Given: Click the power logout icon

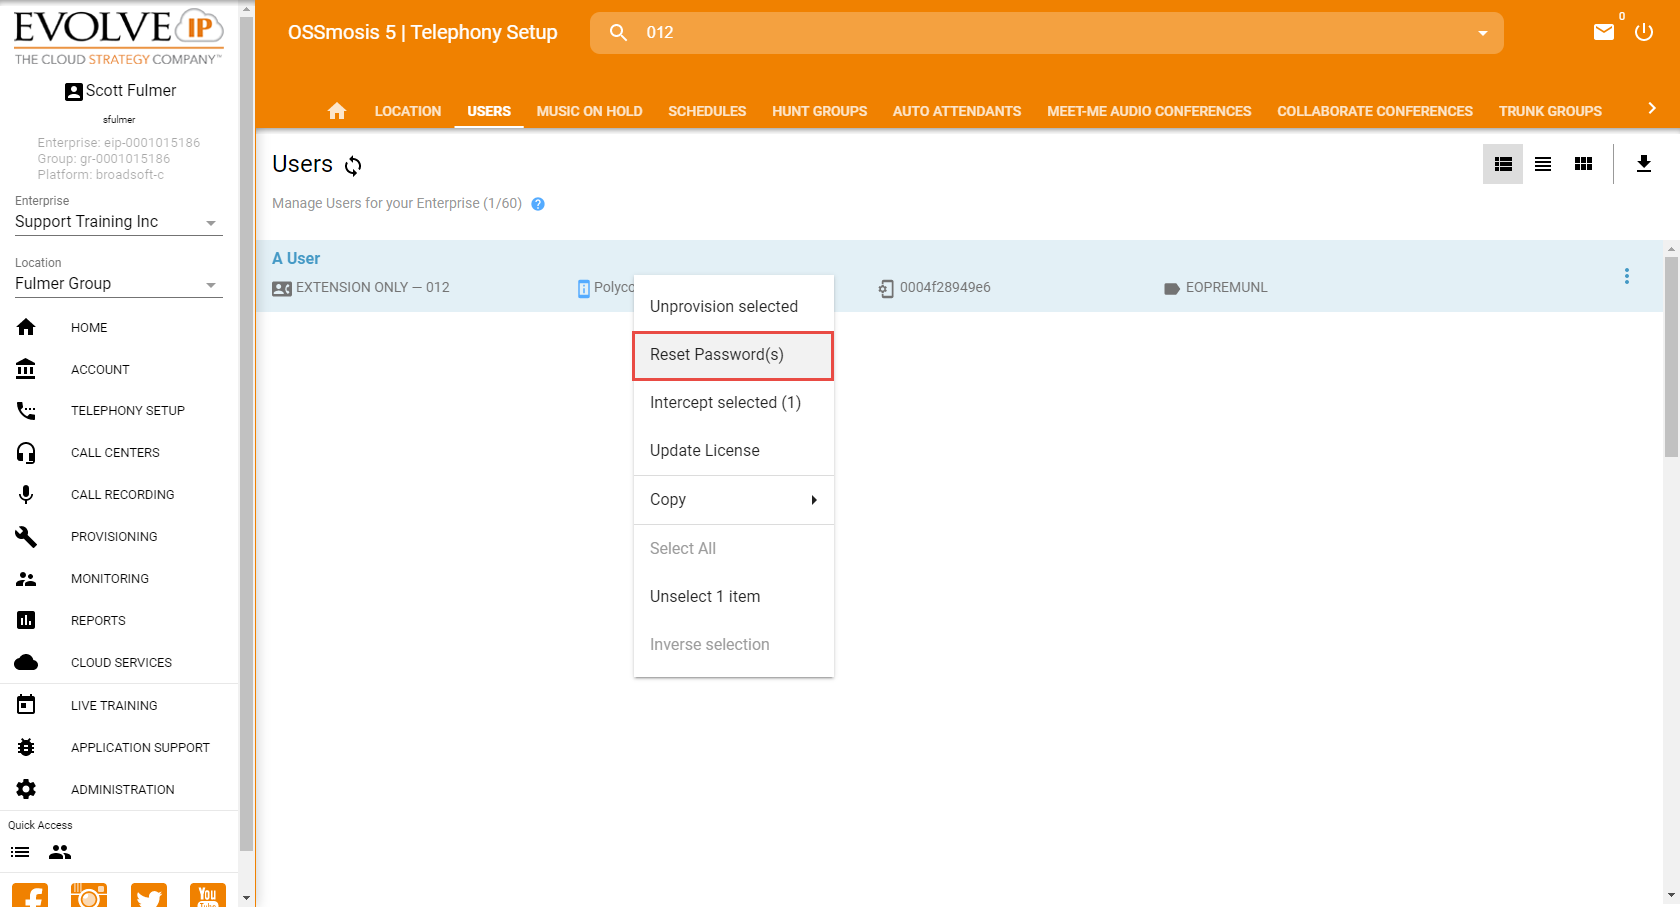Looking at the screenshot, I should point(1644,32).
